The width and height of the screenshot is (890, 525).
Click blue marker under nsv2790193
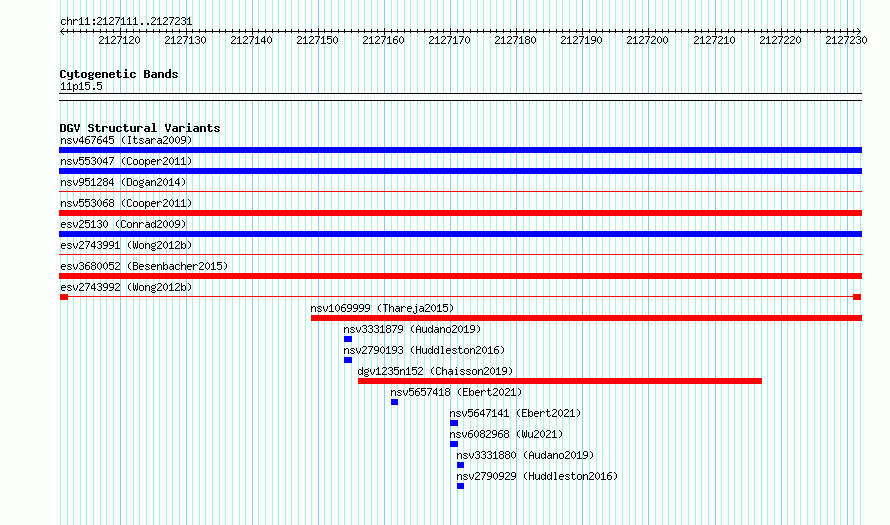[348, 360]
